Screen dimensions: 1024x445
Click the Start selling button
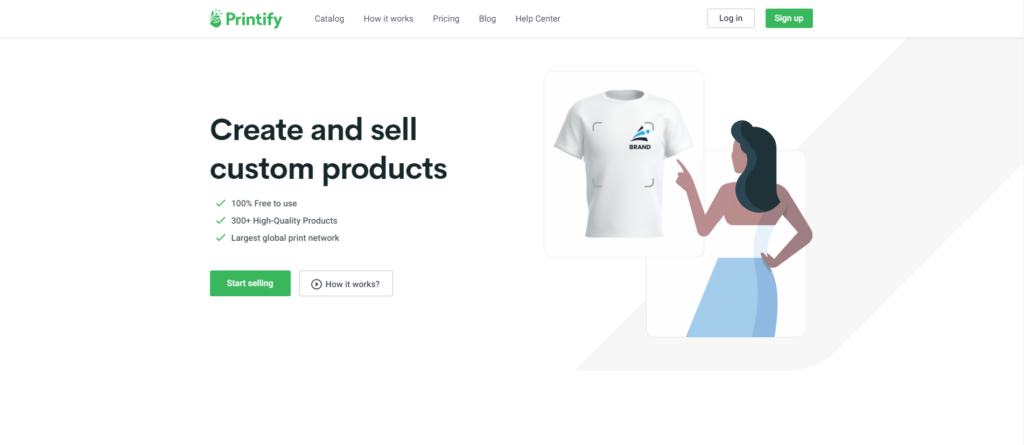tap(250, 284)
